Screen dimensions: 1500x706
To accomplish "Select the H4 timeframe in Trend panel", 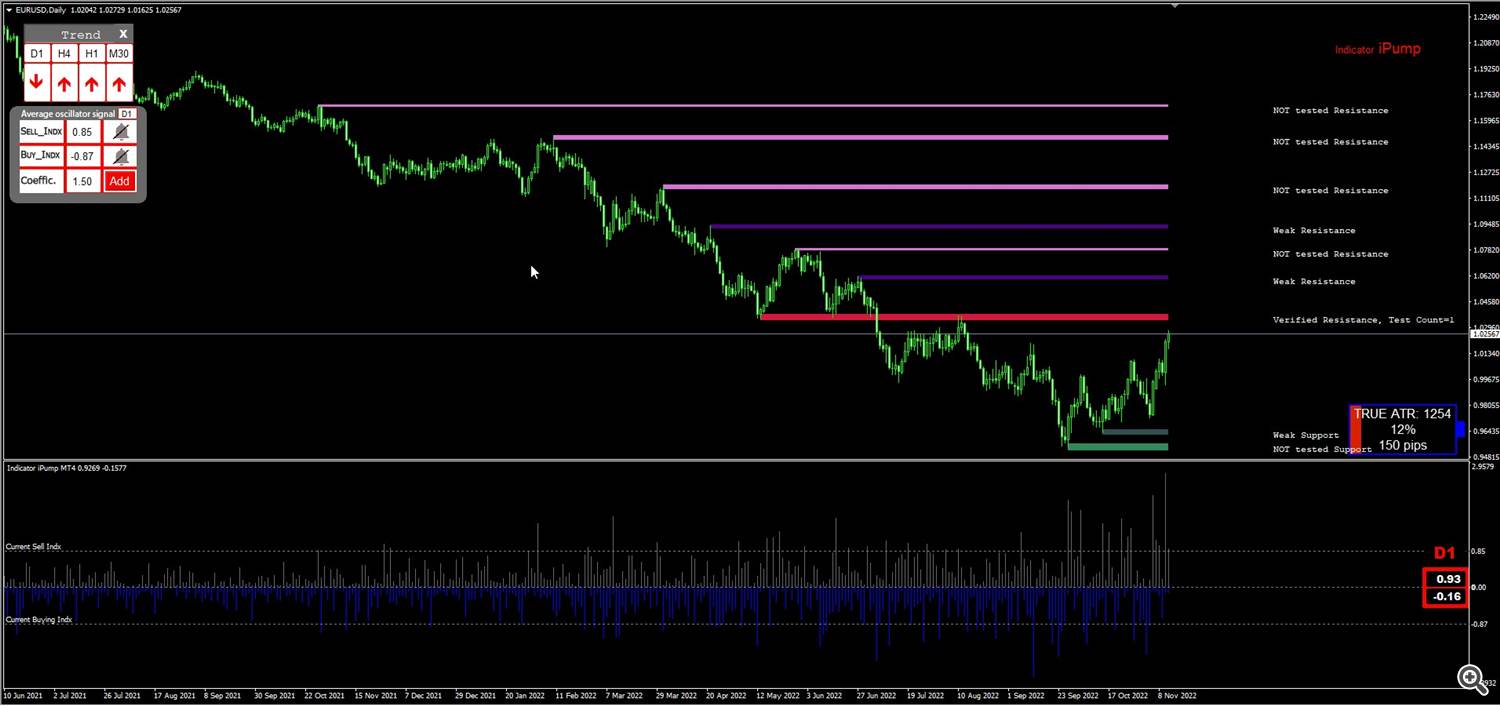I will pos(64,54).
